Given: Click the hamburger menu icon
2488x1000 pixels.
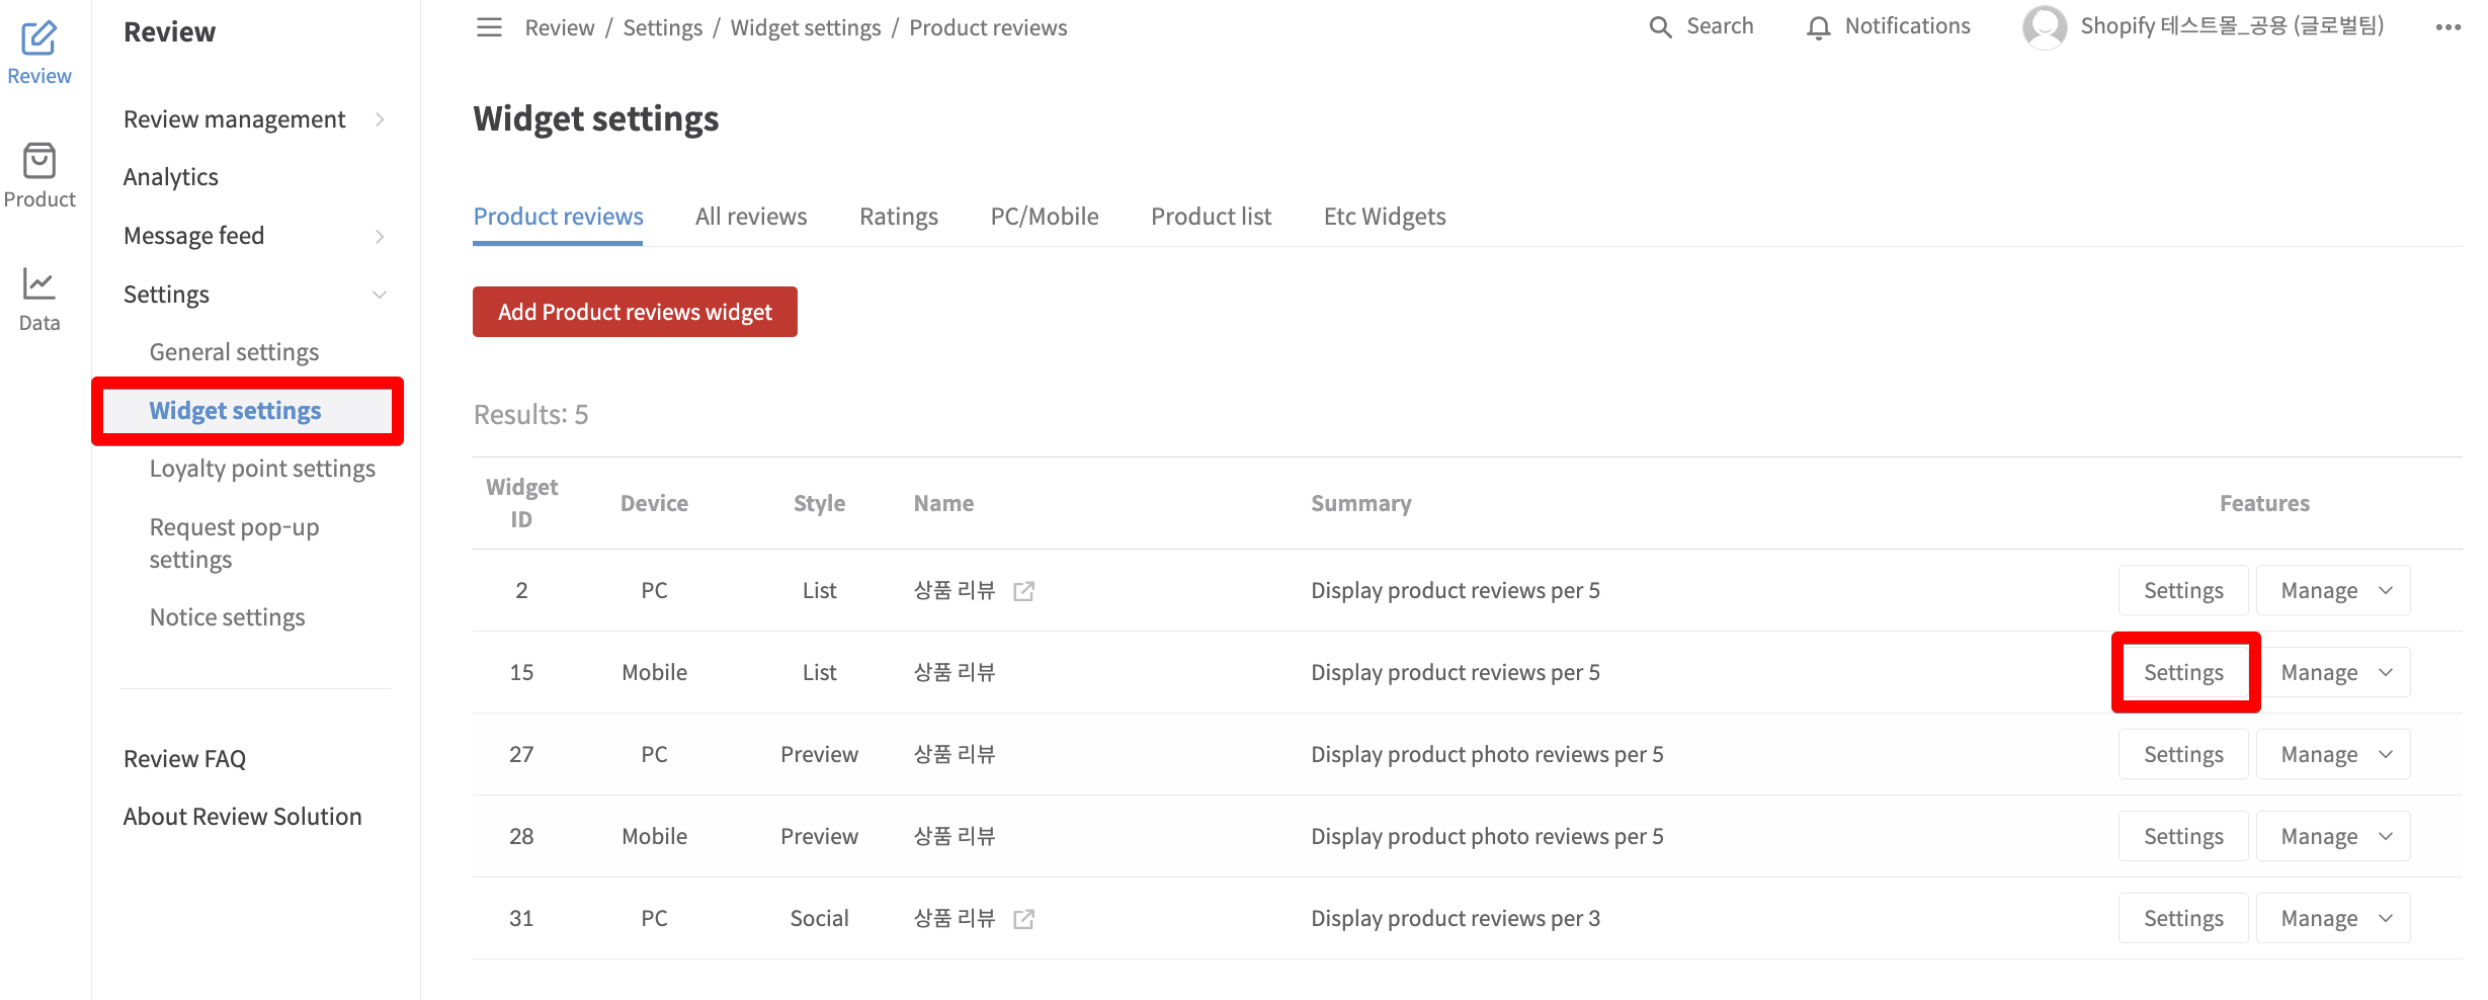Looking at the screenshot, I should pyautogui.click(x=489, y=27).
